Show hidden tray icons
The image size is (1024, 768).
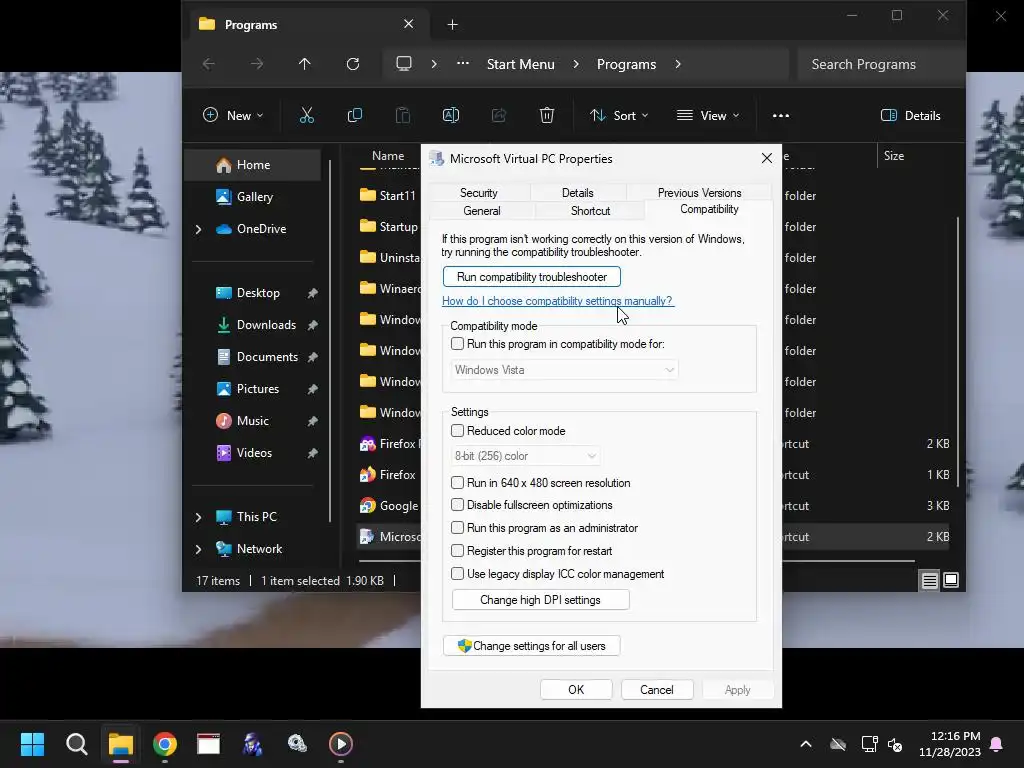806,744
